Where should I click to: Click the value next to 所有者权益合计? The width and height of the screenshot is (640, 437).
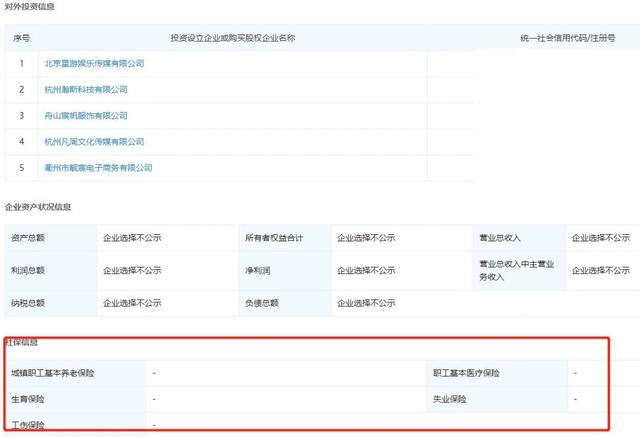click(366, 237)
